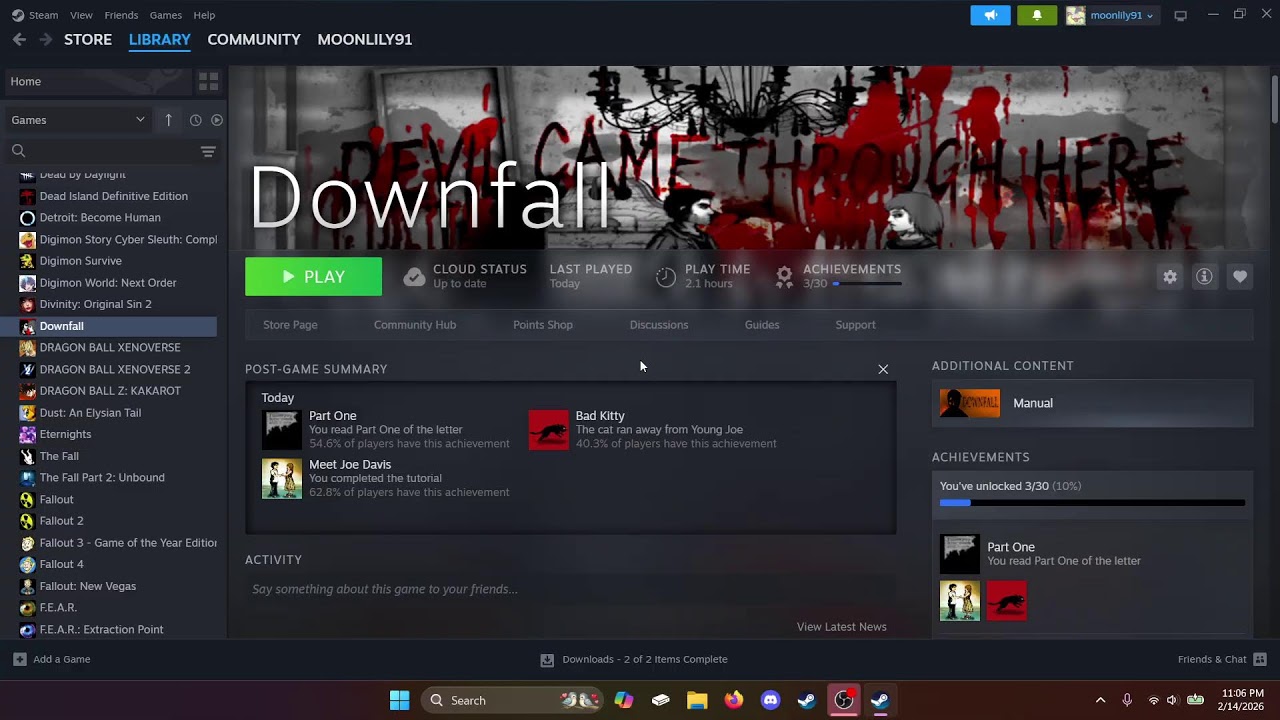Click the achievements gear icon
Viewport: 1280px width, 720px height.
click(x=785, y=276)
